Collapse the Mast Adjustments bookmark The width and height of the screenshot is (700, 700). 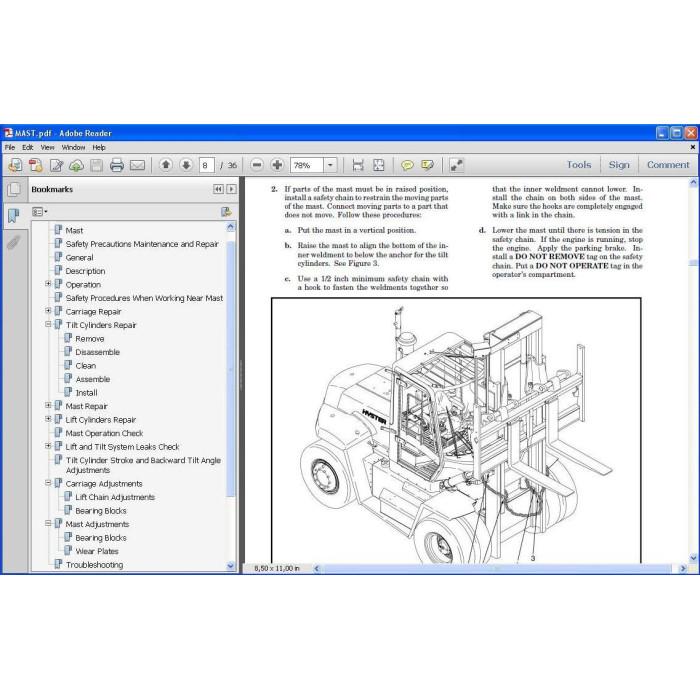(48, 523)
